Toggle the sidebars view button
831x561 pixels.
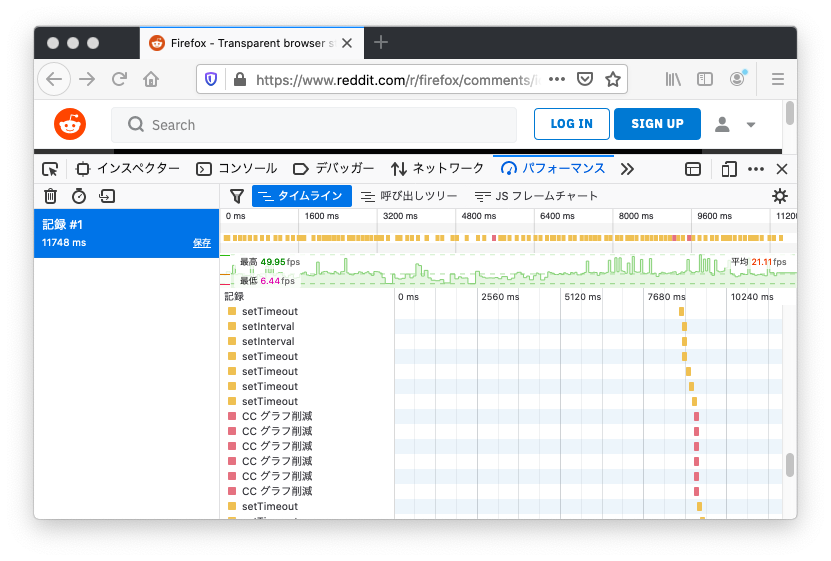[705, 79]
